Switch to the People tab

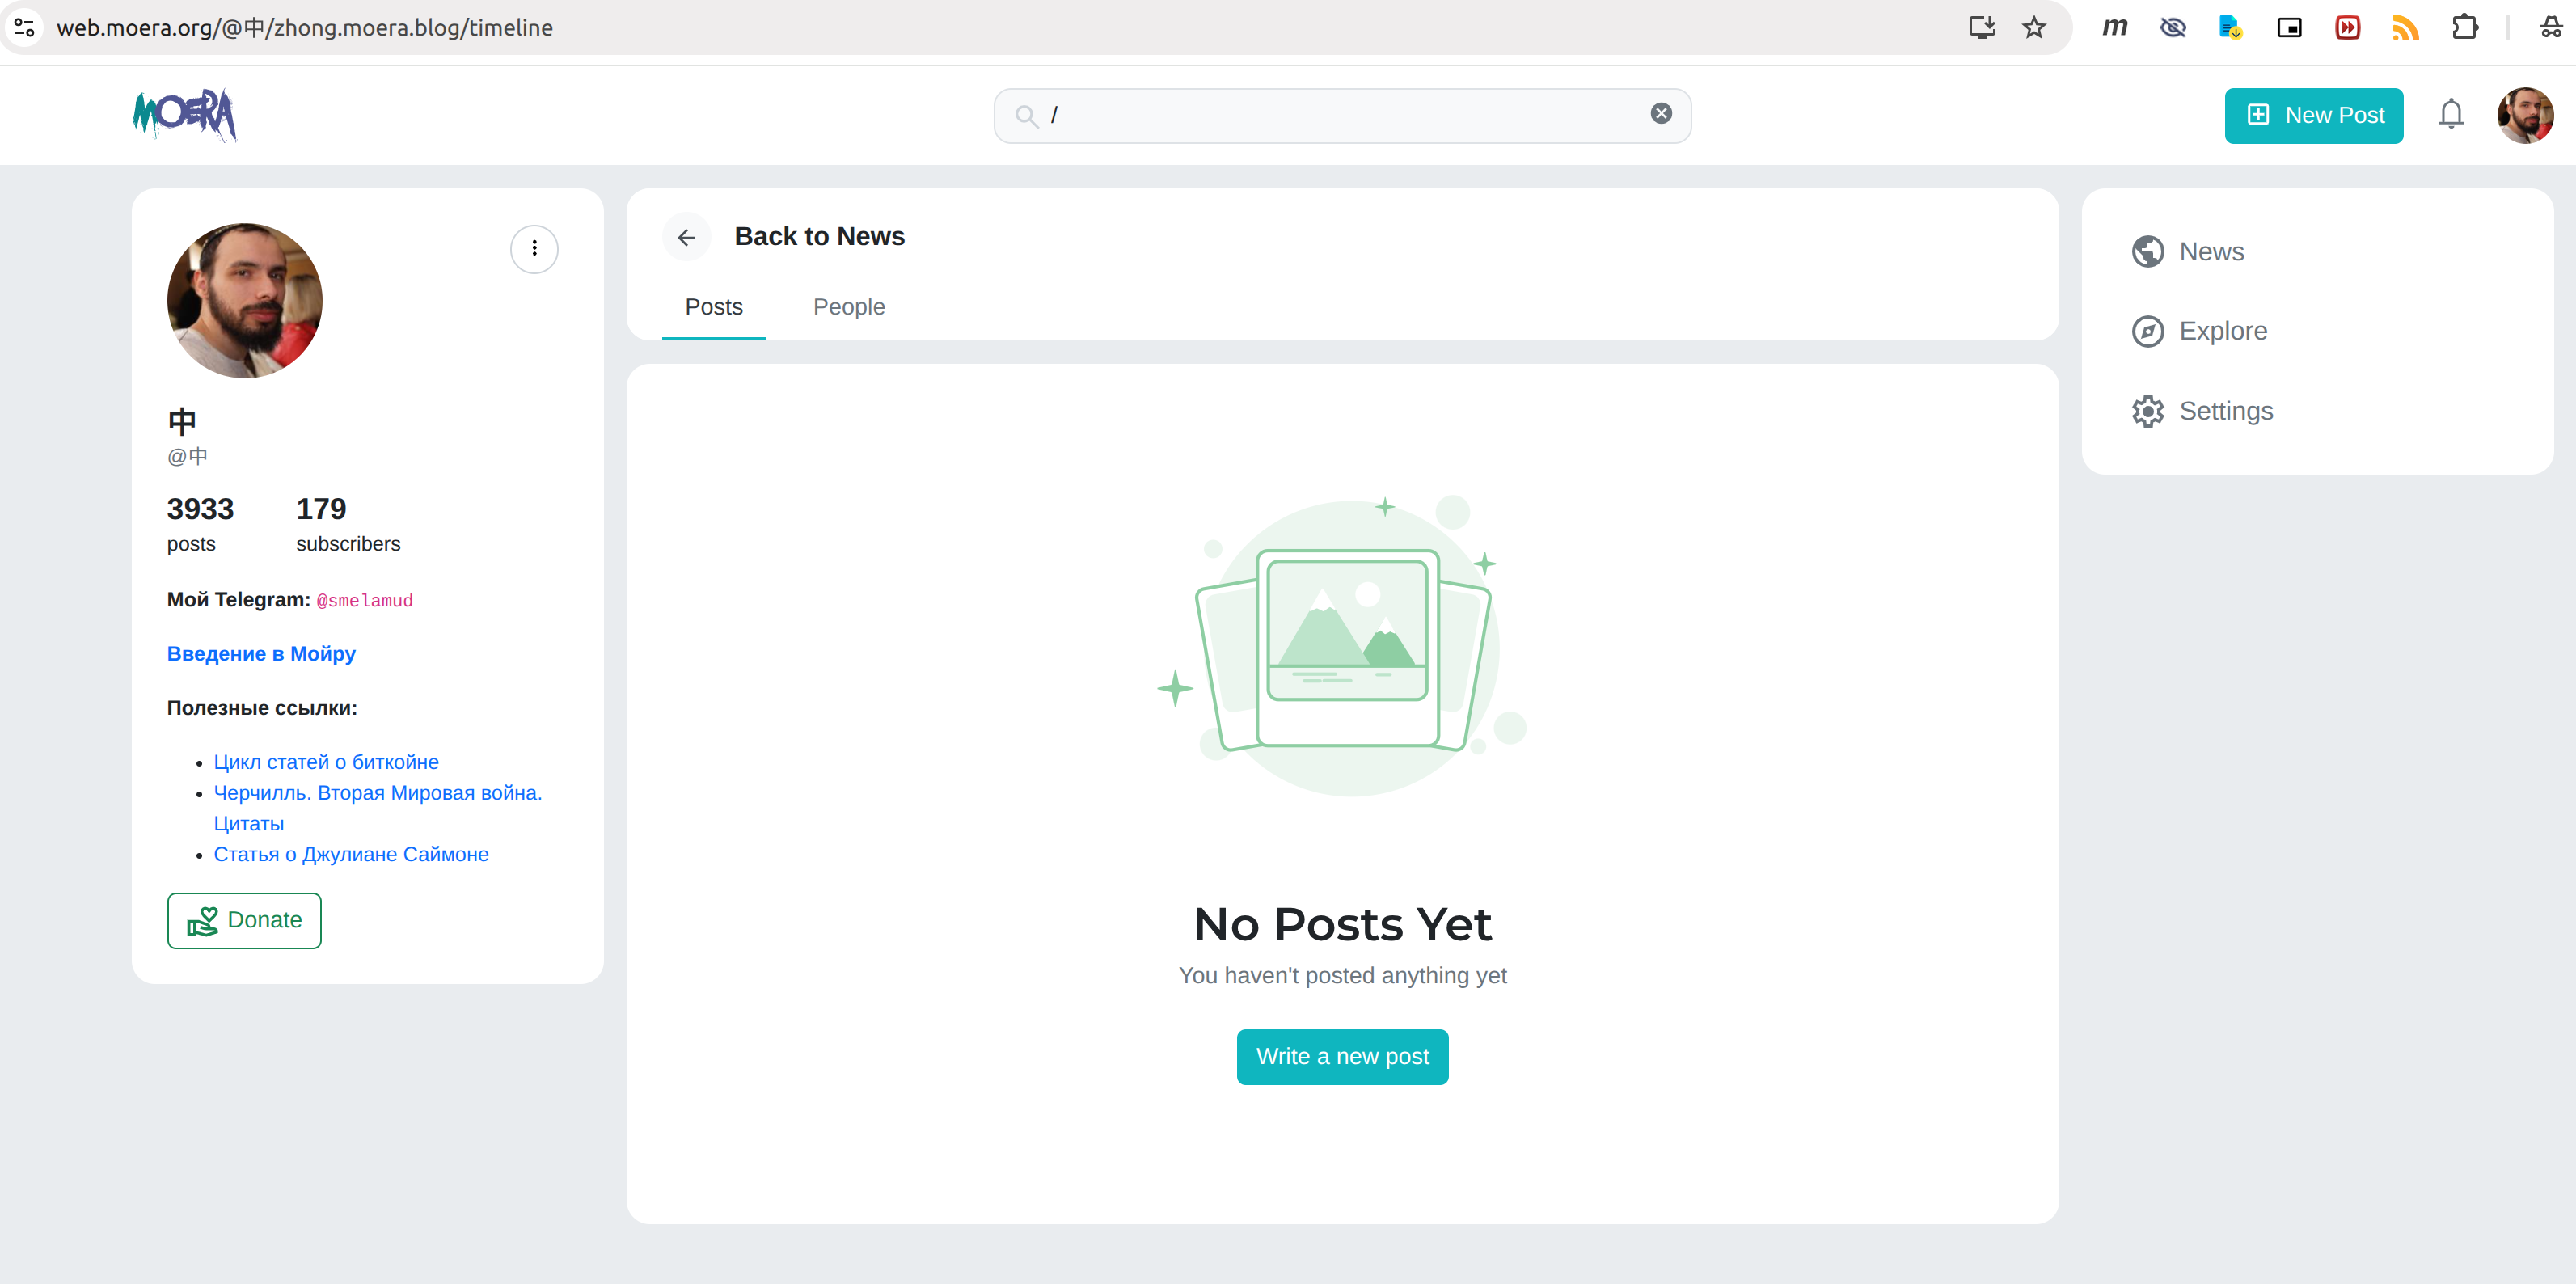point(848,307)
